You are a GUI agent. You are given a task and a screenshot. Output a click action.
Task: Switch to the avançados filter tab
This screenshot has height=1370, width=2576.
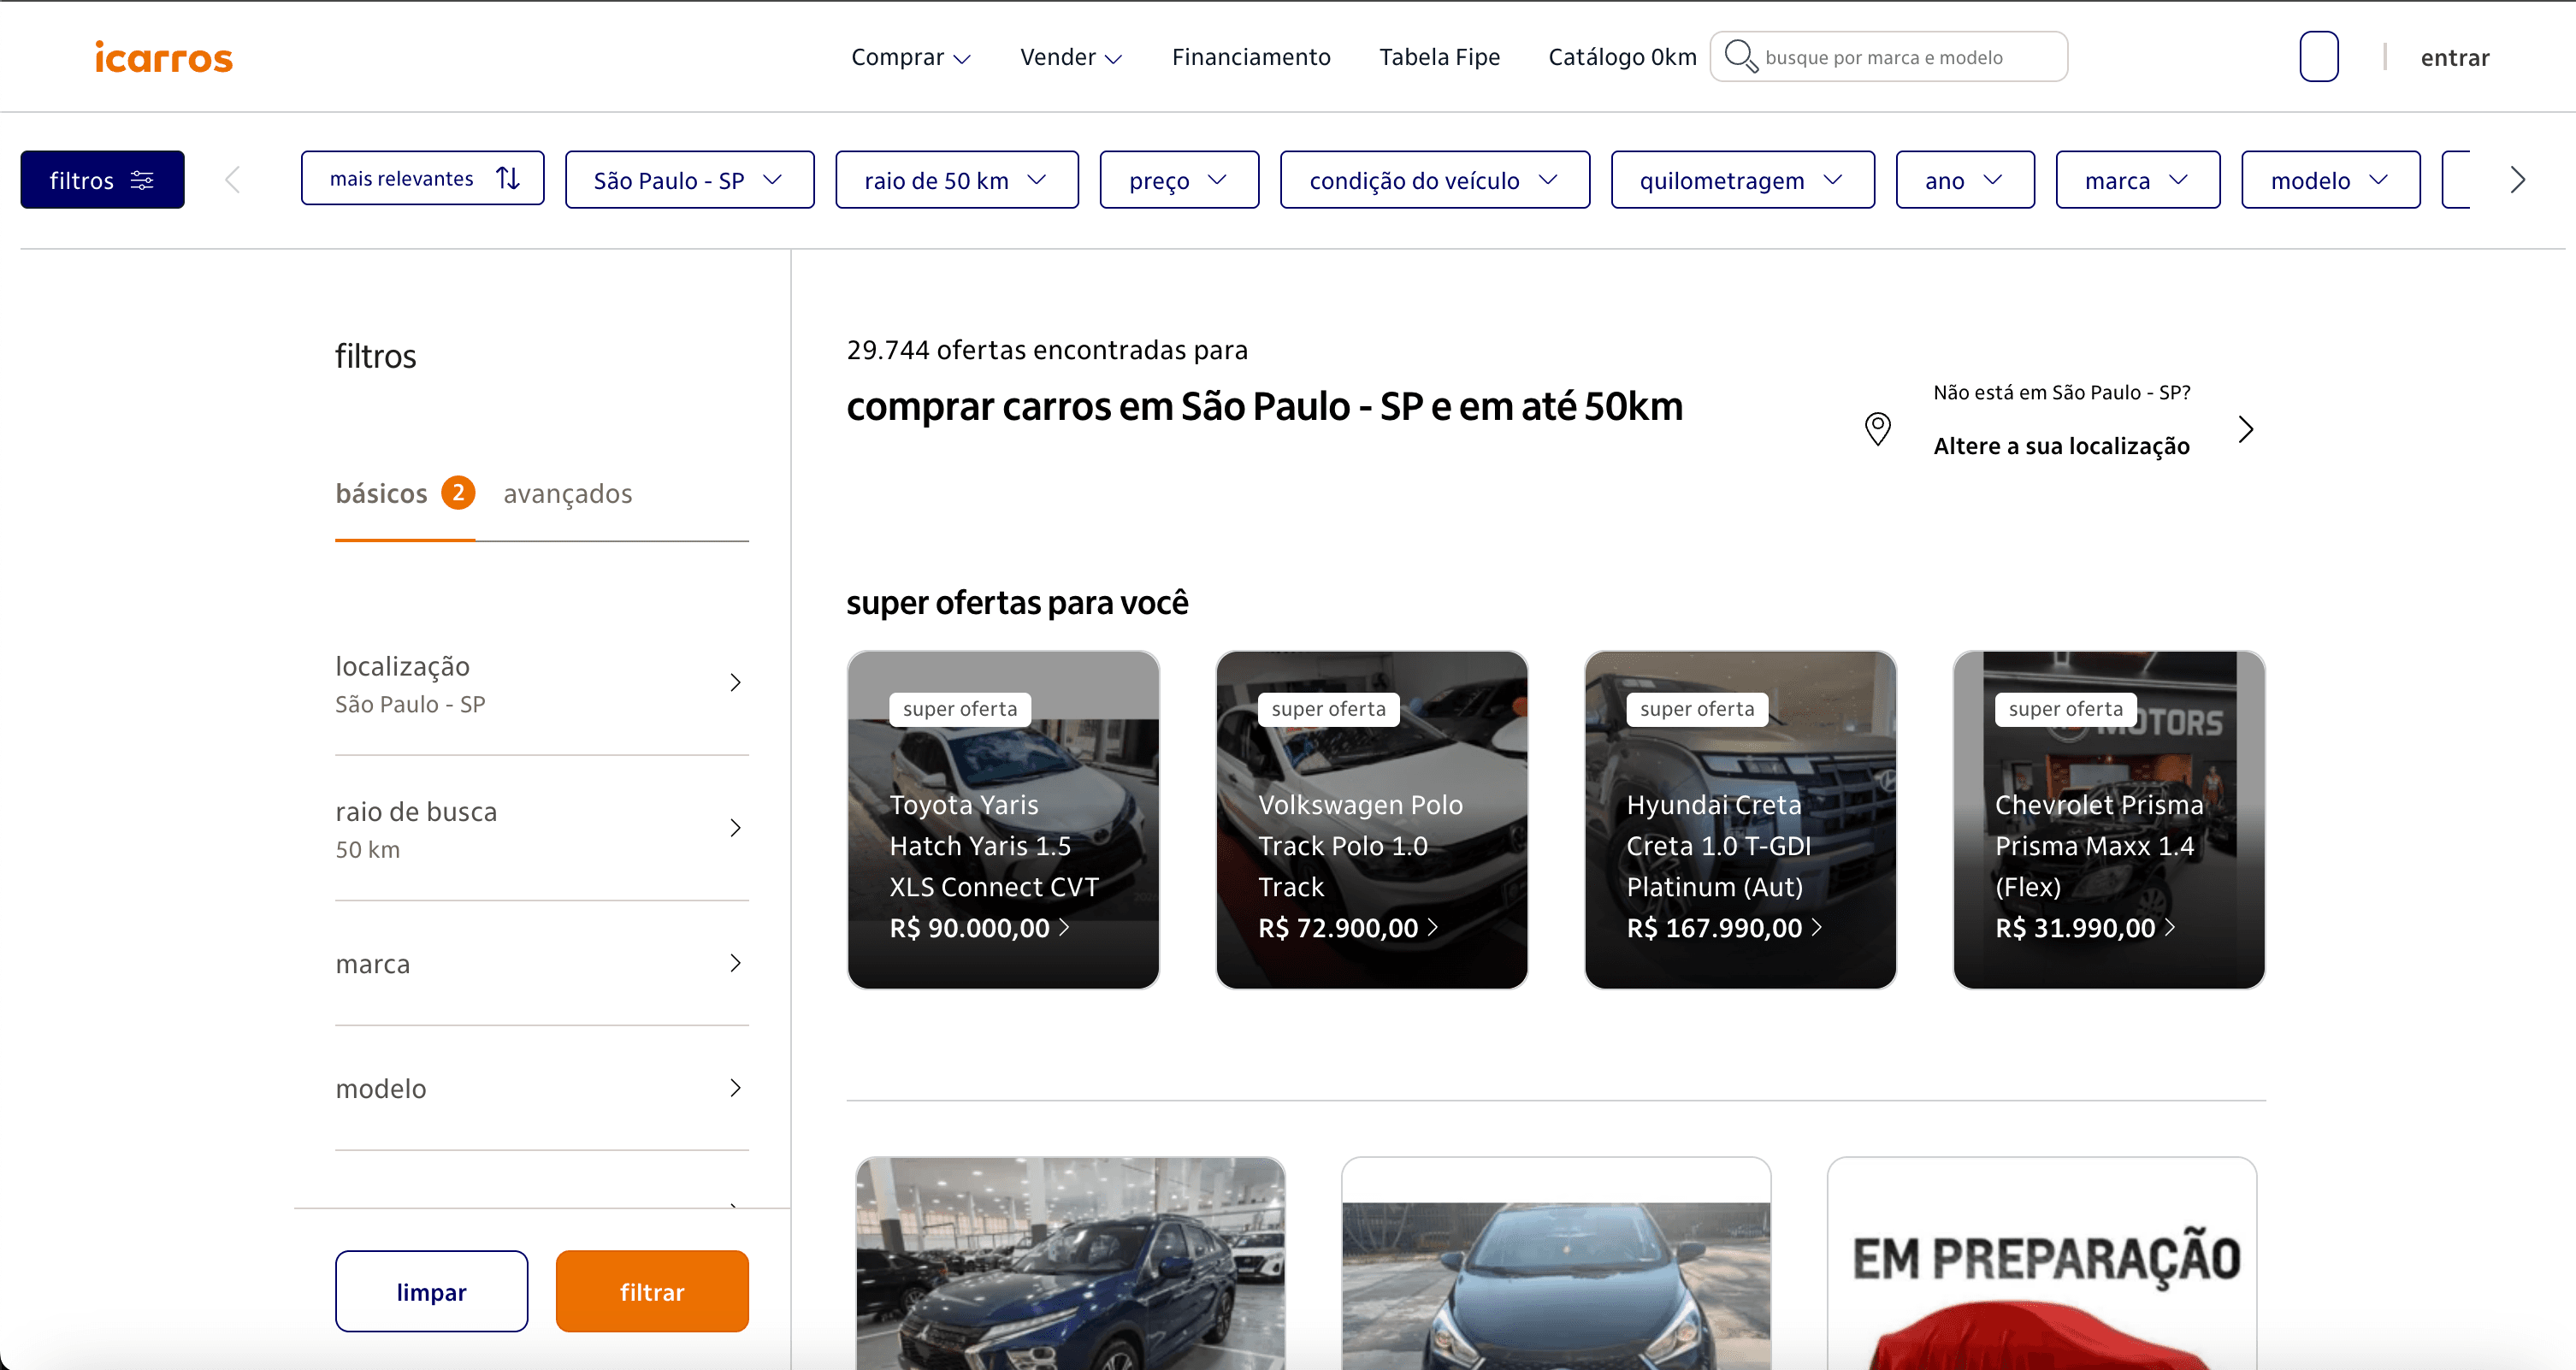[567, 494]
